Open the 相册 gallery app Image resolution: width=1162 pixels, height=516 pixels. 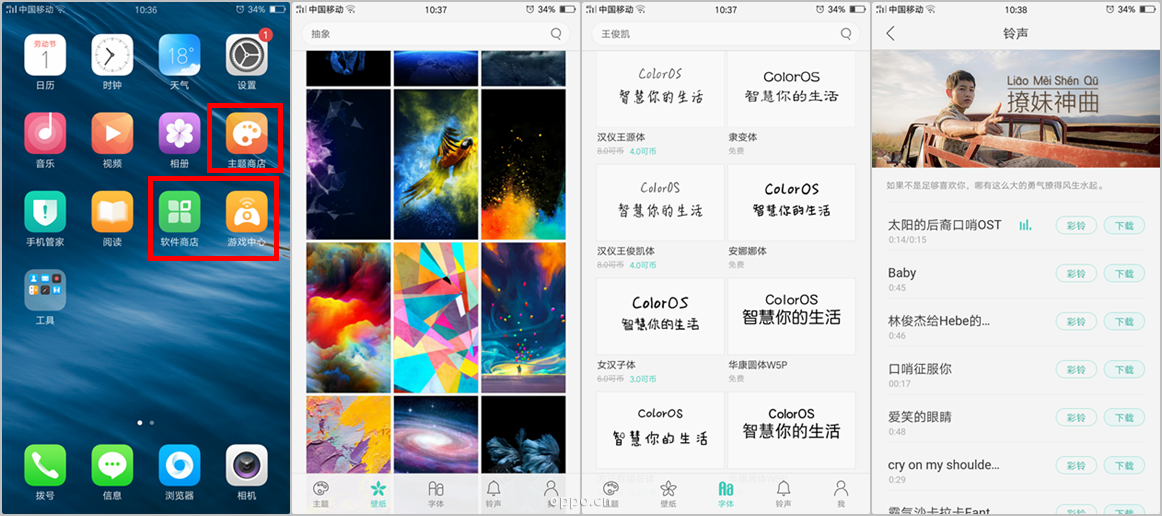coord(179,133)
